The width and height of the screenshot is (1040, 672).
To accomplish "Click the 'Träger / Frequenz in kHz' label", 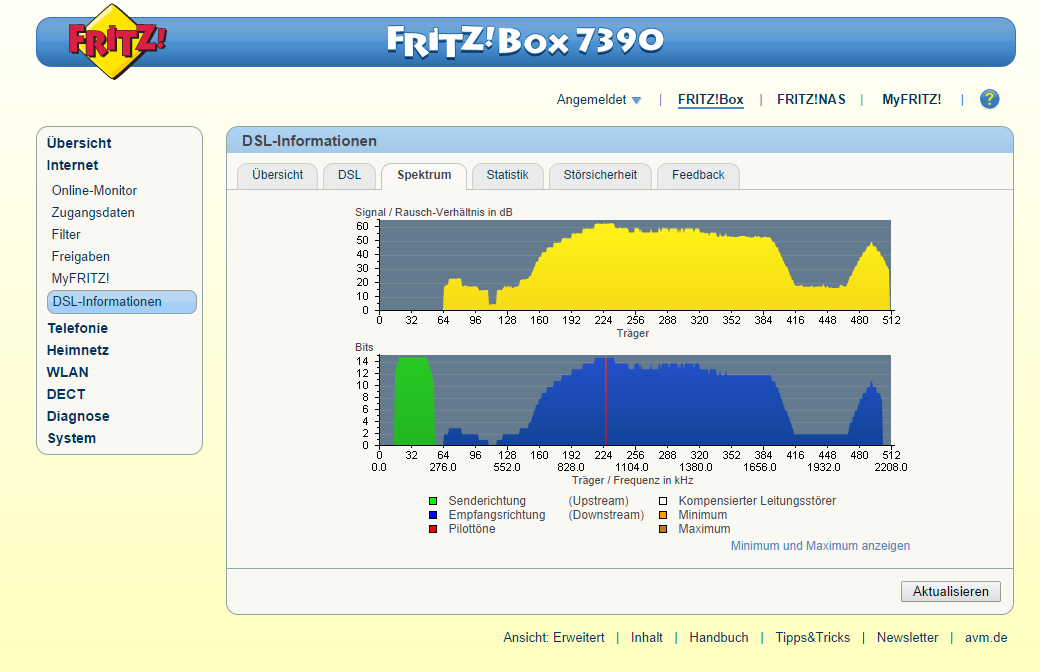I will pos(633,480).
